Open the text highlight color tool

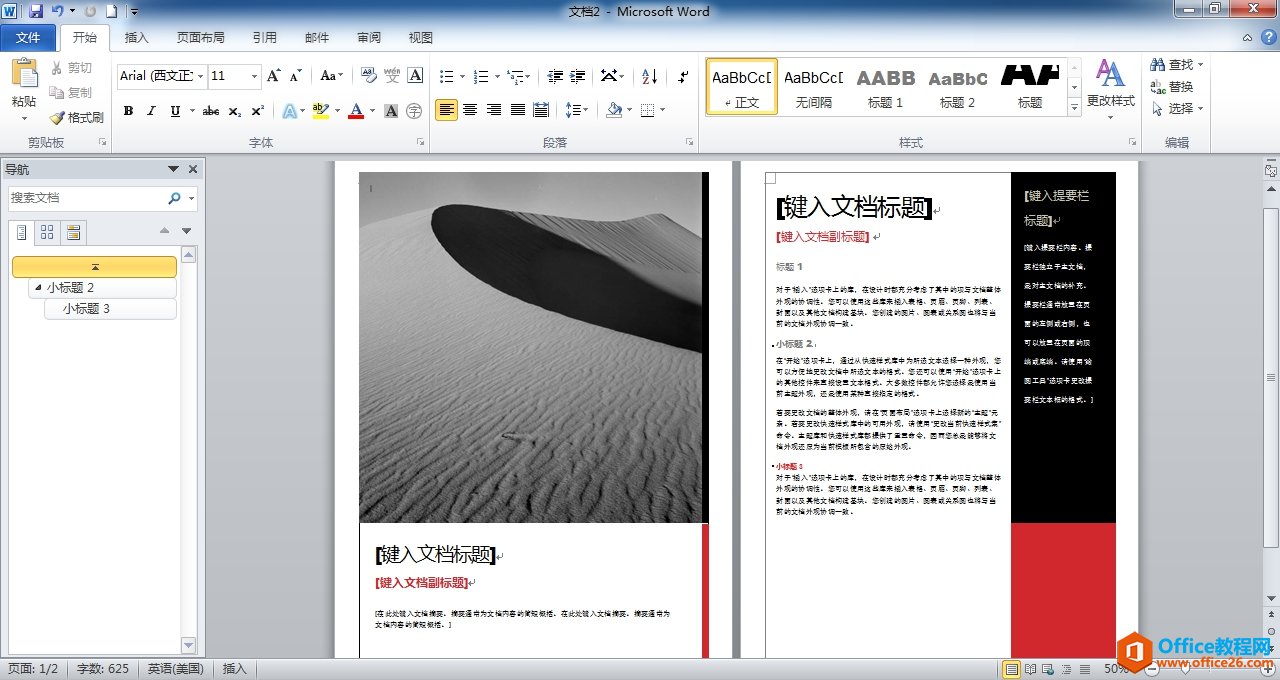(318, 110)
